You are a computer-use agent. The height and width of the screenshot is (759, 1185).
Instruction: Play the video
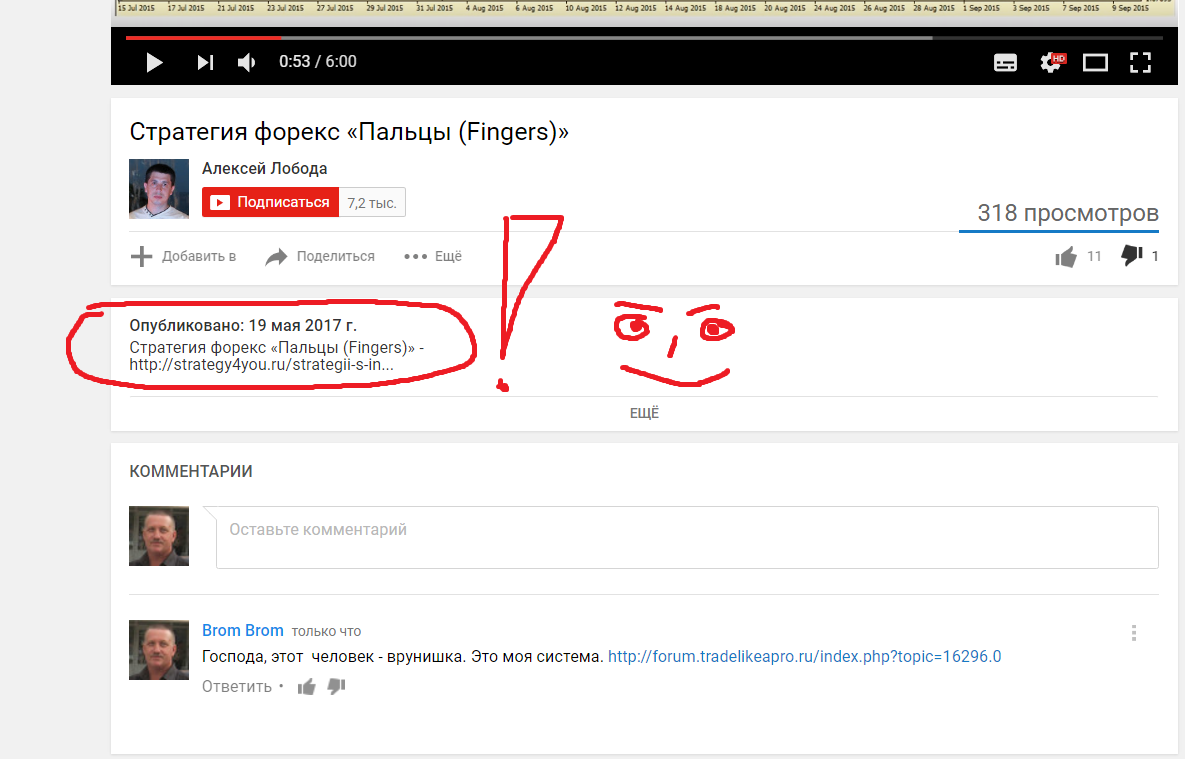[154, 62]
